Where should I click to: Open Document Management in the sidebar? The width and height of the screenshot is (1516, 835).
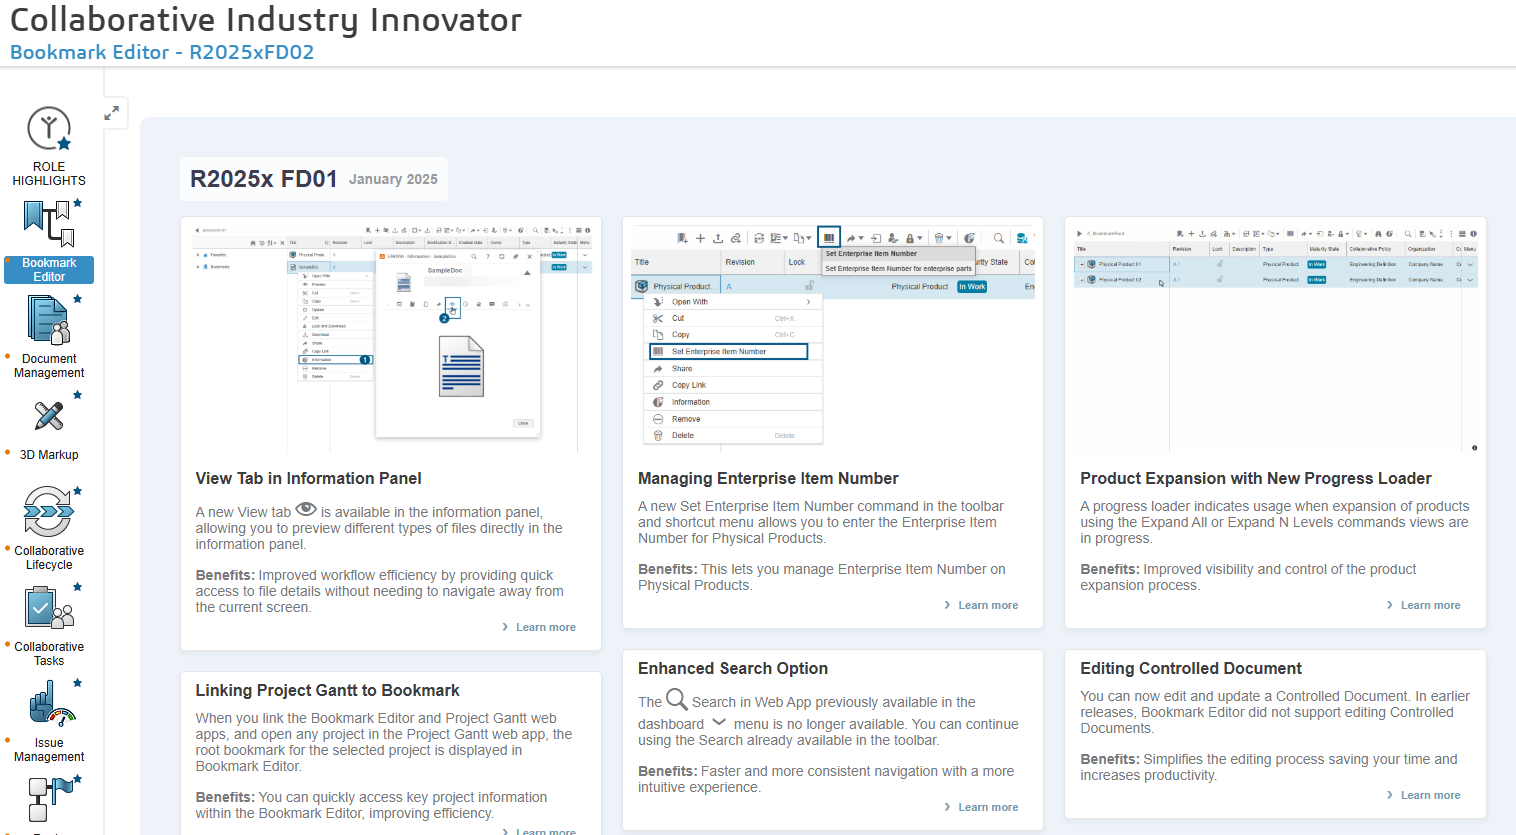point(49,337)
